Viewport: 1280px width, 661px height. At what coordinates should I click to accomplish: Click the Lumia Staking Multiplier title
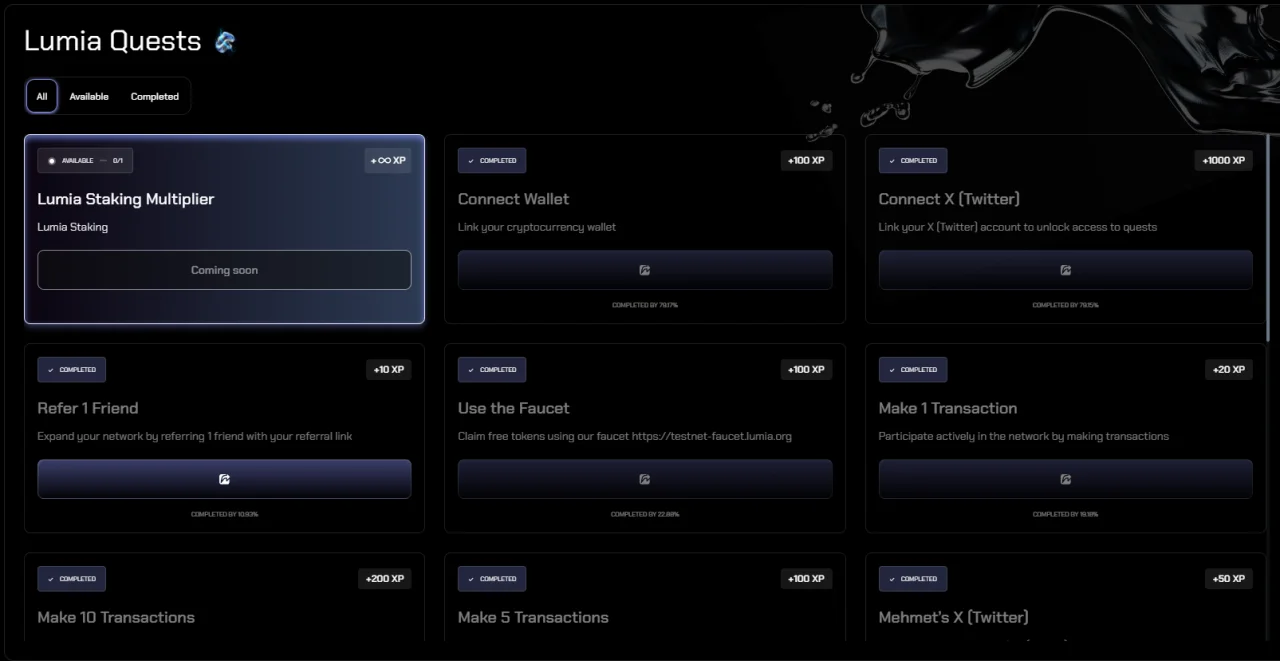(126, 199)
